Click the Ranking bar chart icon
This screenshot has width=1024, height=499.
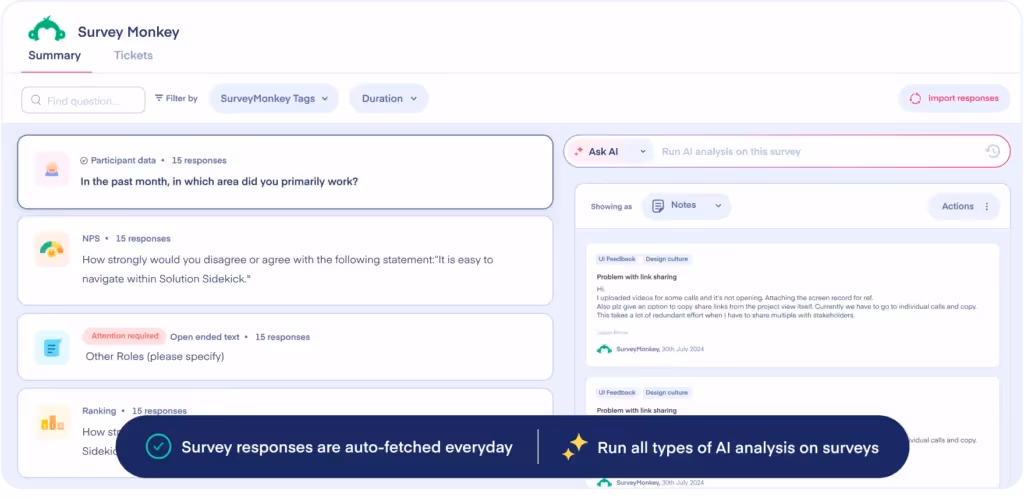coord(52,423)
